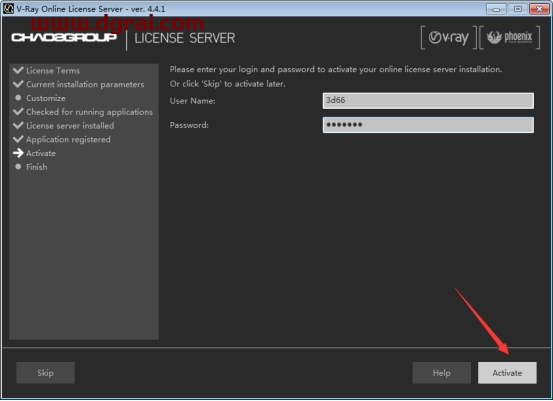
Task: Select Application registered step
Action: point(68,139)
